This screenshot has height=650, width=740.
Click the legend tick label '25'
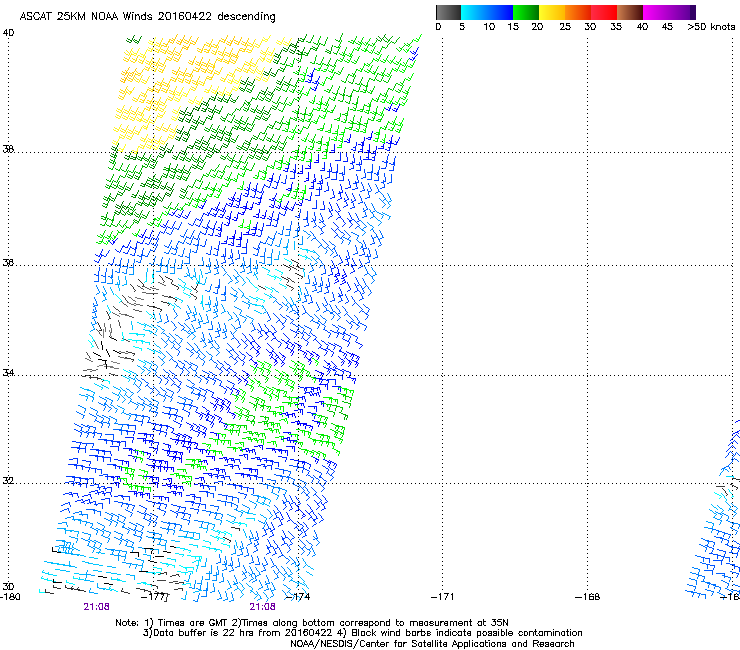[x=565, y=27]
